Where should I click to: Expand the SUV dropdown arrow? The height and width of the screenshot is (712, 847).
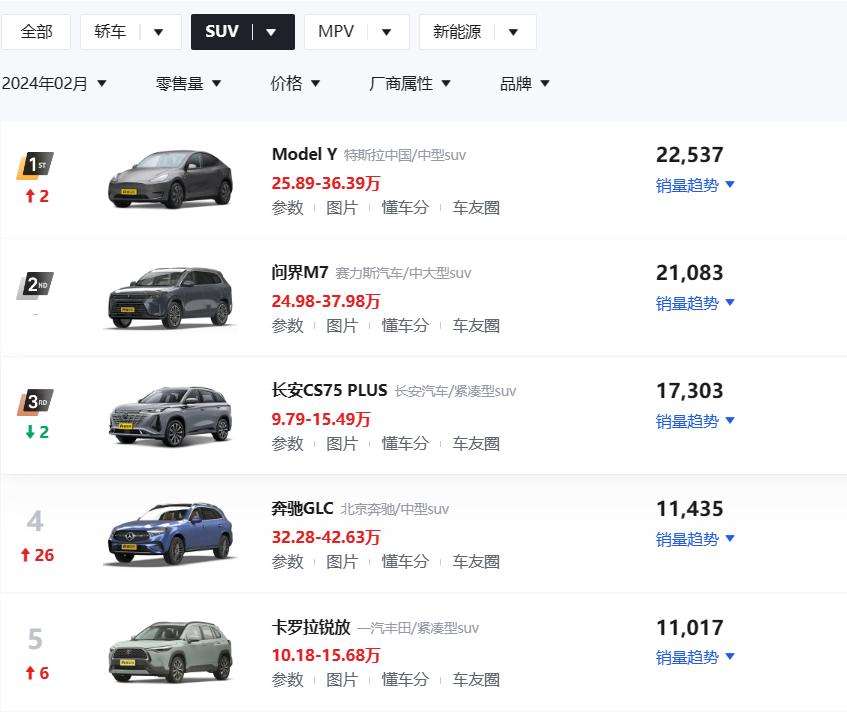[271, 32]
